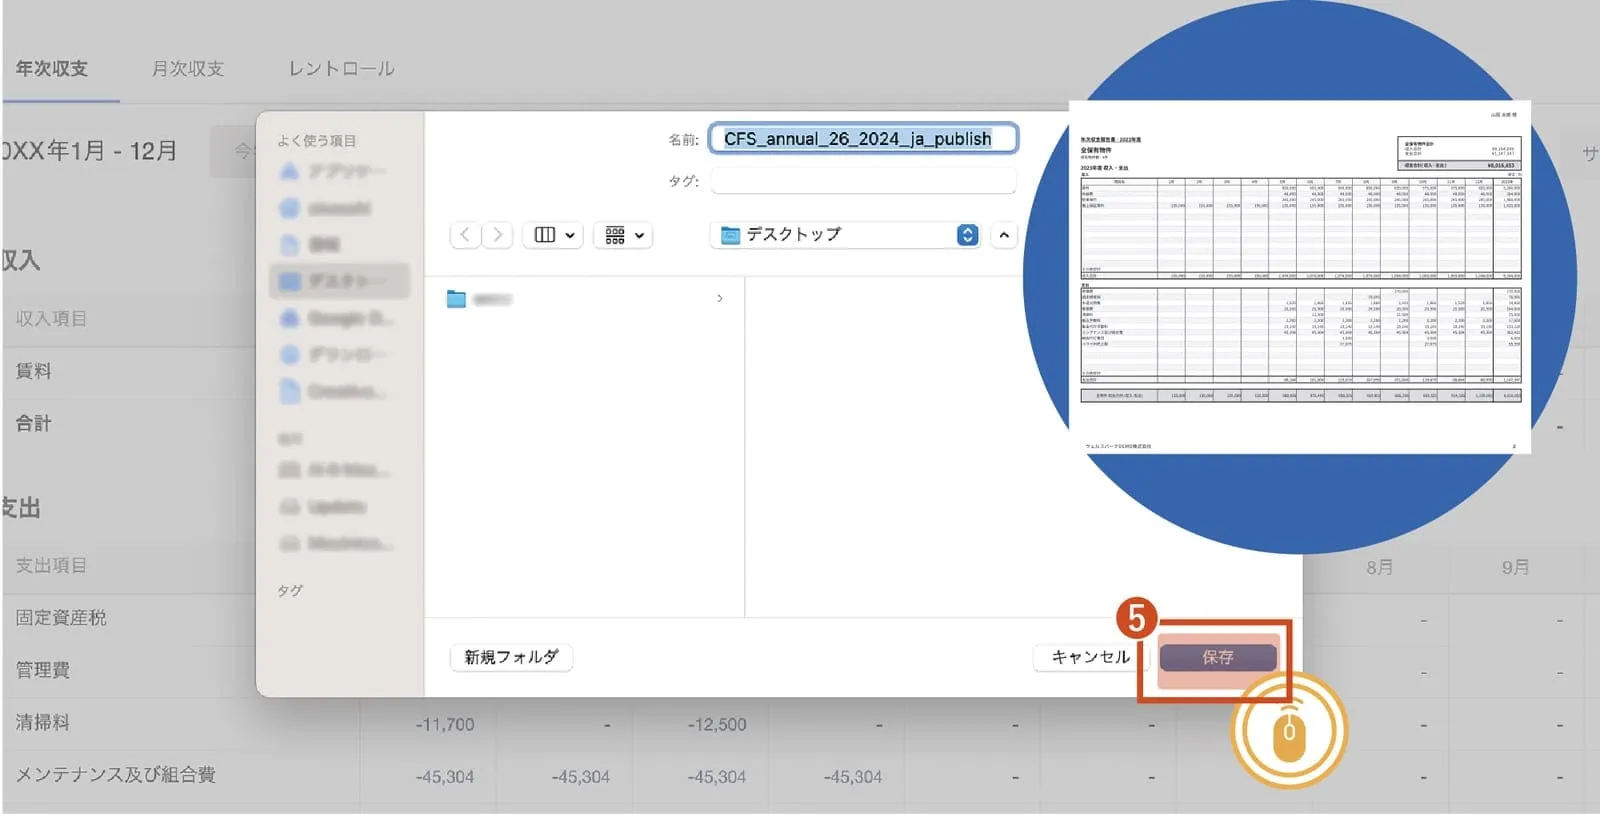Click メンテナンス及び組合費 row label
The image size is (1600, 814).
(x=115, y=774)
